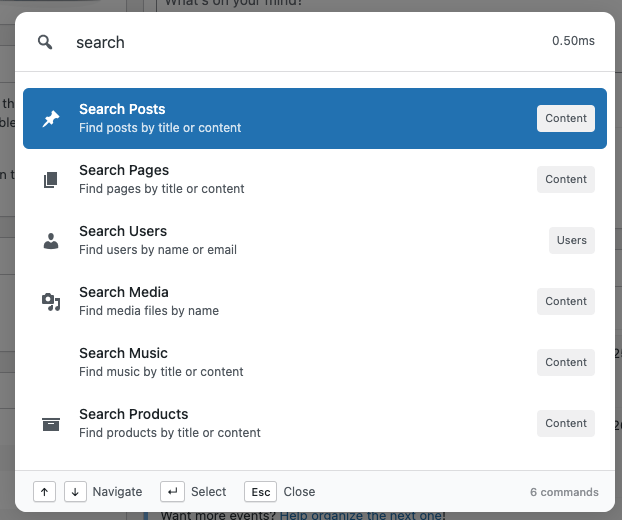Click the Users badge on Search Users
Image resolution: width=622 pixels, height=520 pixels.
(572, 241)
